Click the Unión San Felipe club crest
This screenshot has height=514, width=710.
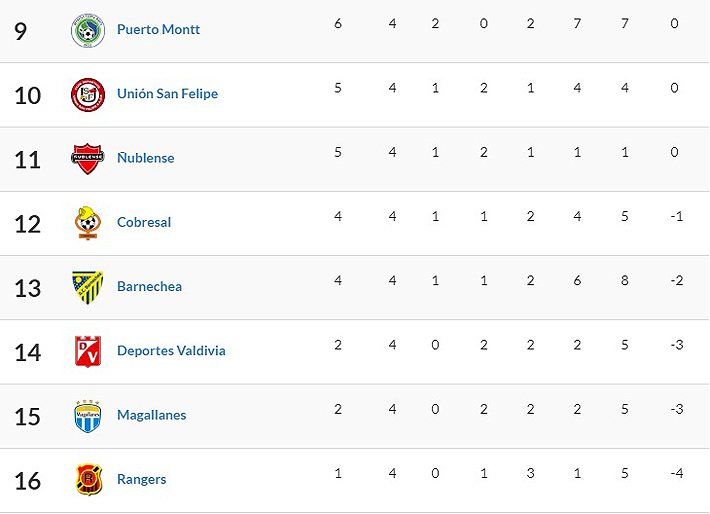pyautogui.click(x=88, y=94)
